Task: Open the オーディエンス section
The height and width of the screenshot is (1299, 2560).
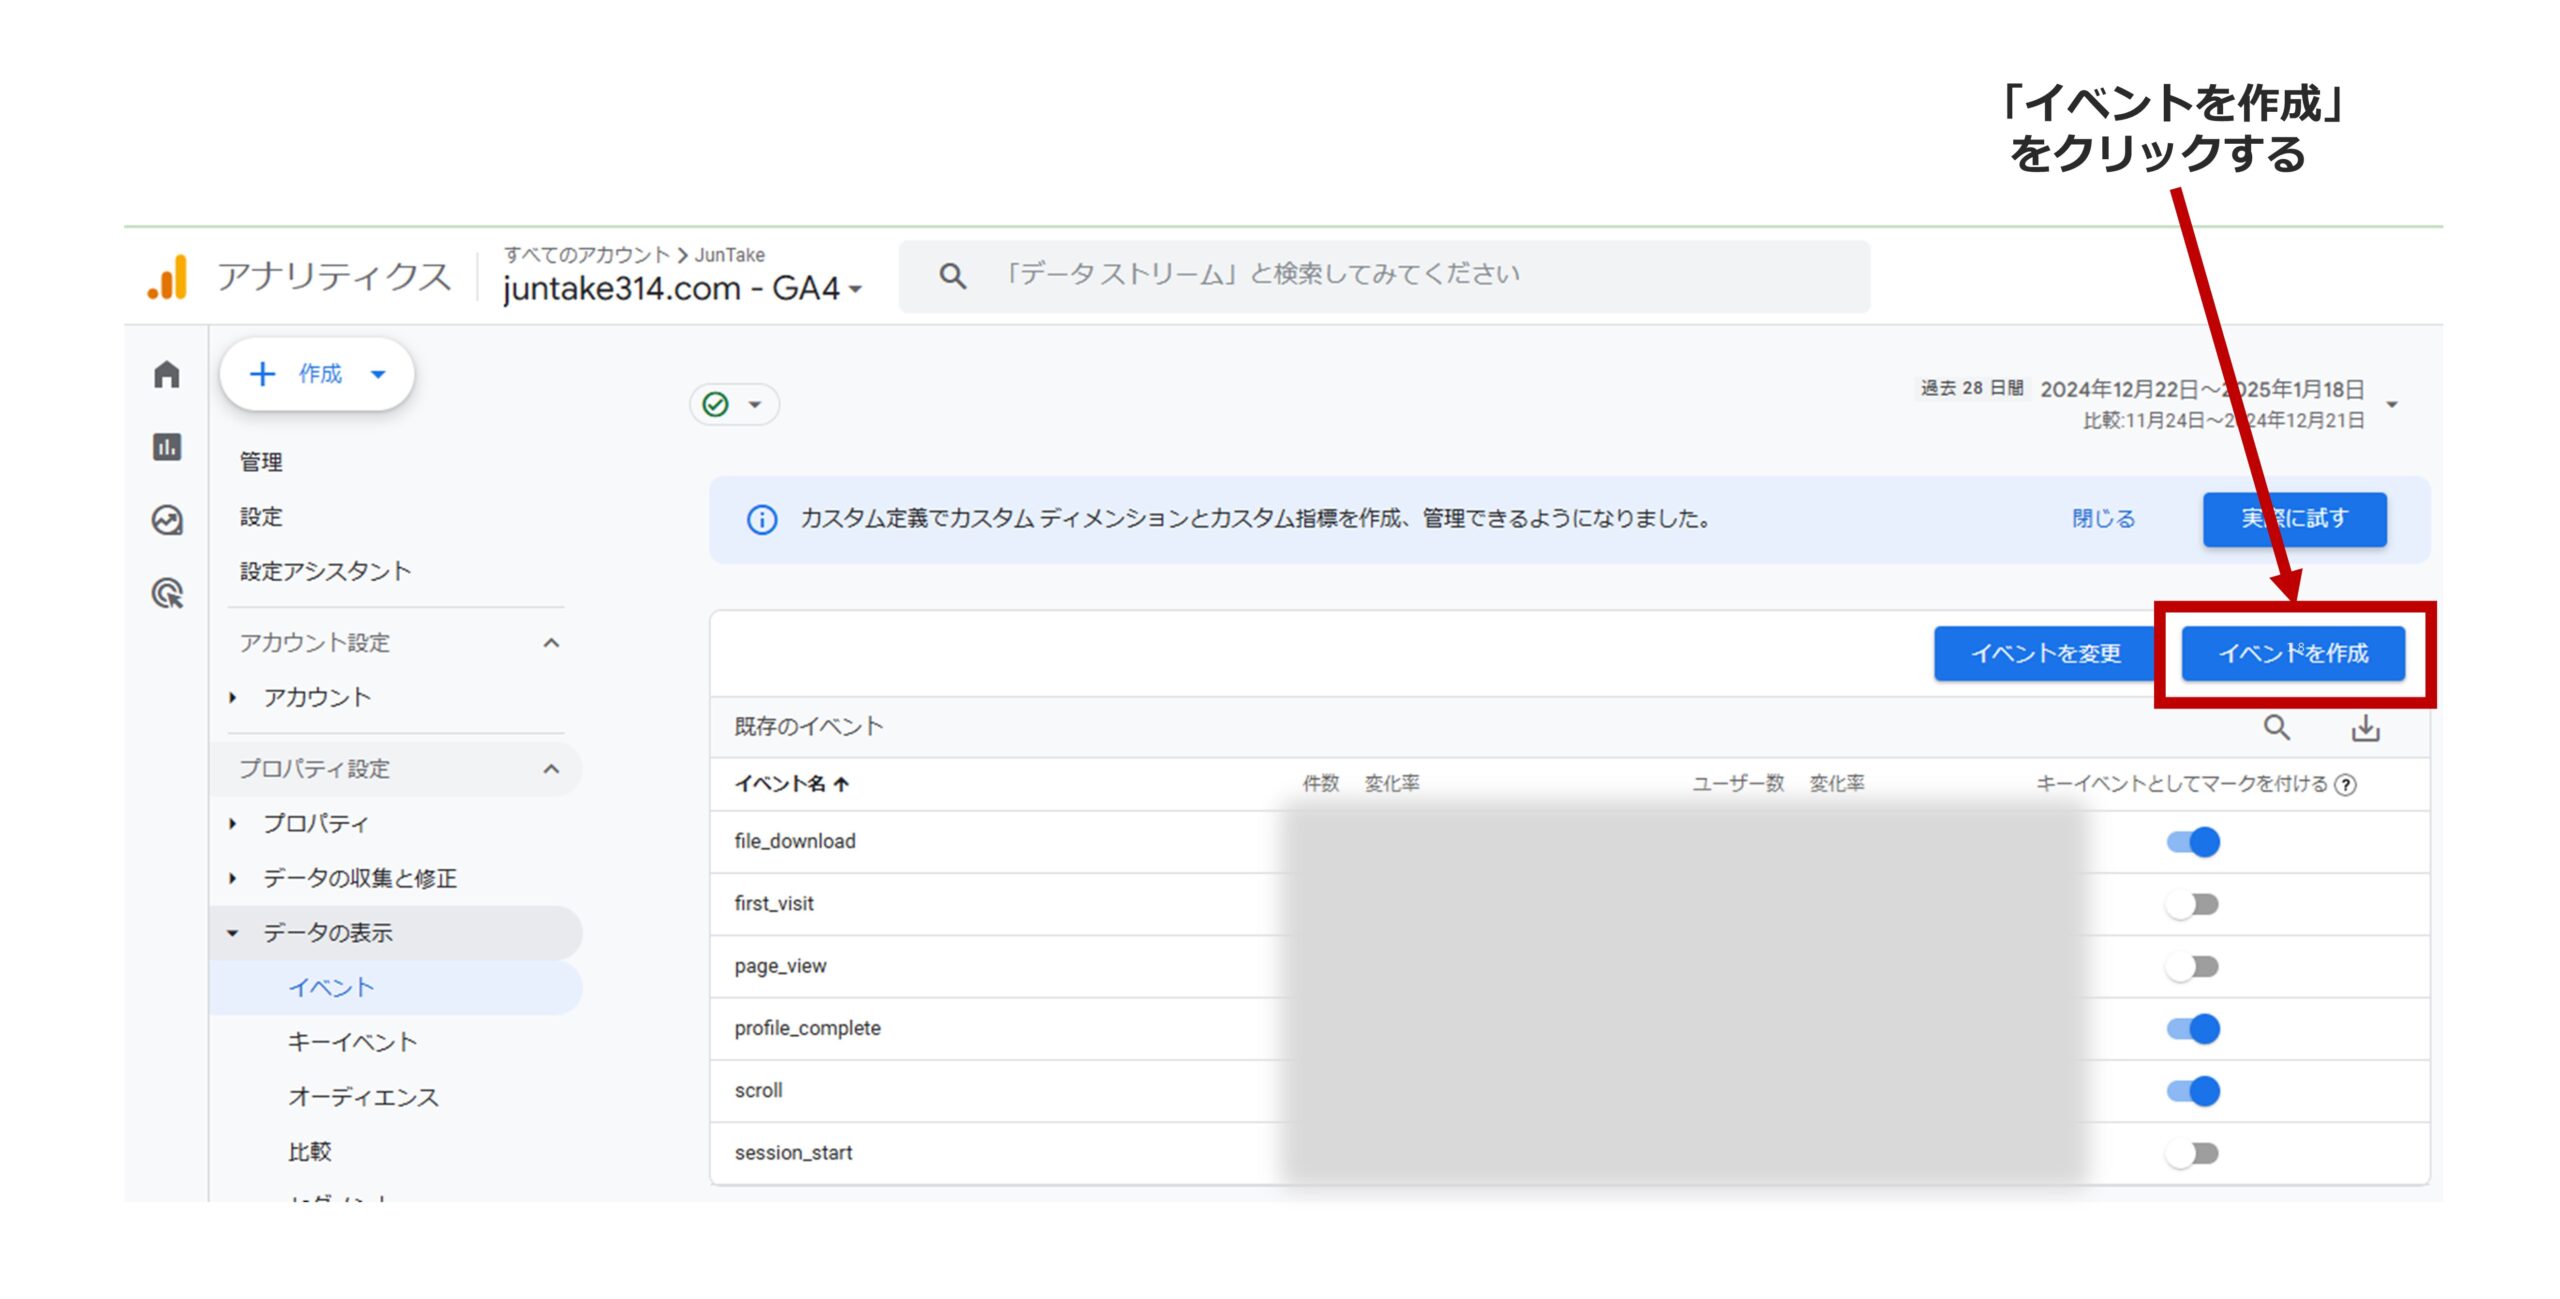Action: 362,1096
